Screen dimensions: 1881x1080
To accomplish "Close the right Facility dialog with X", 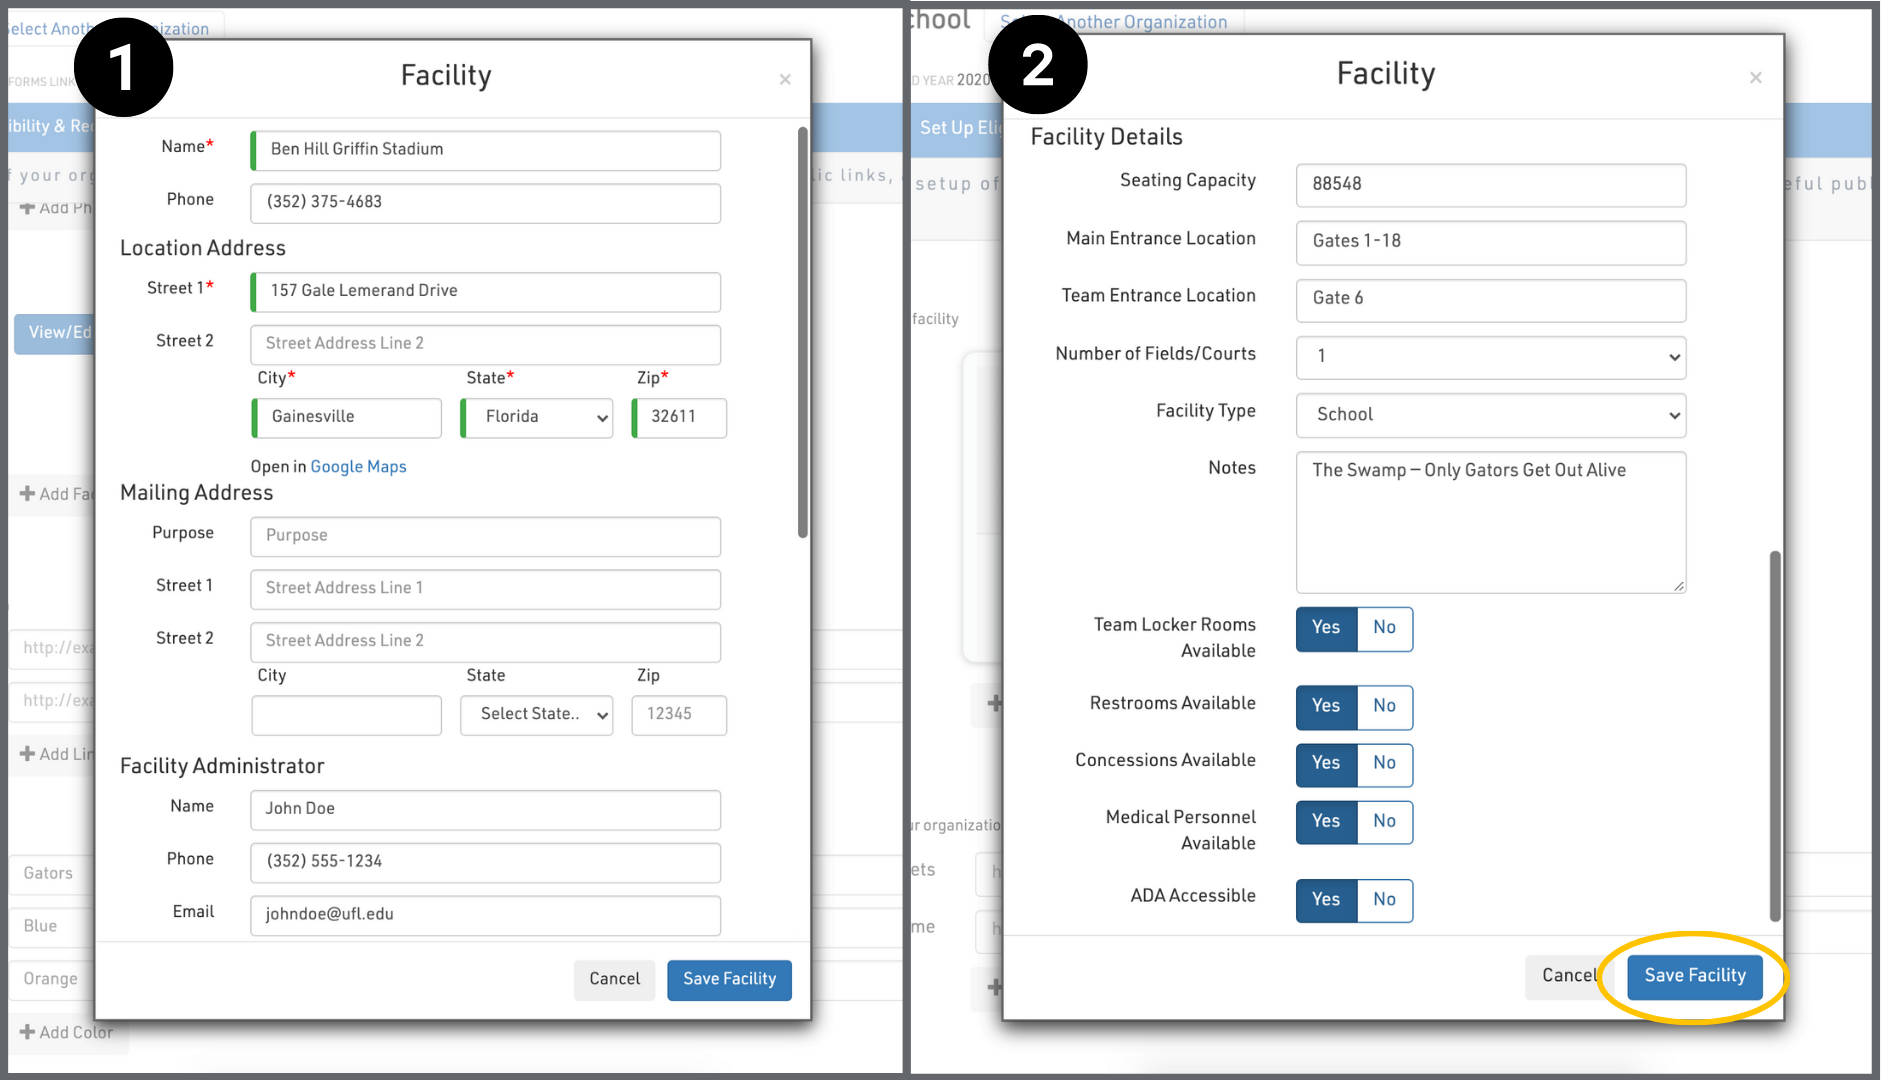I will click(x=1755, y=78).
